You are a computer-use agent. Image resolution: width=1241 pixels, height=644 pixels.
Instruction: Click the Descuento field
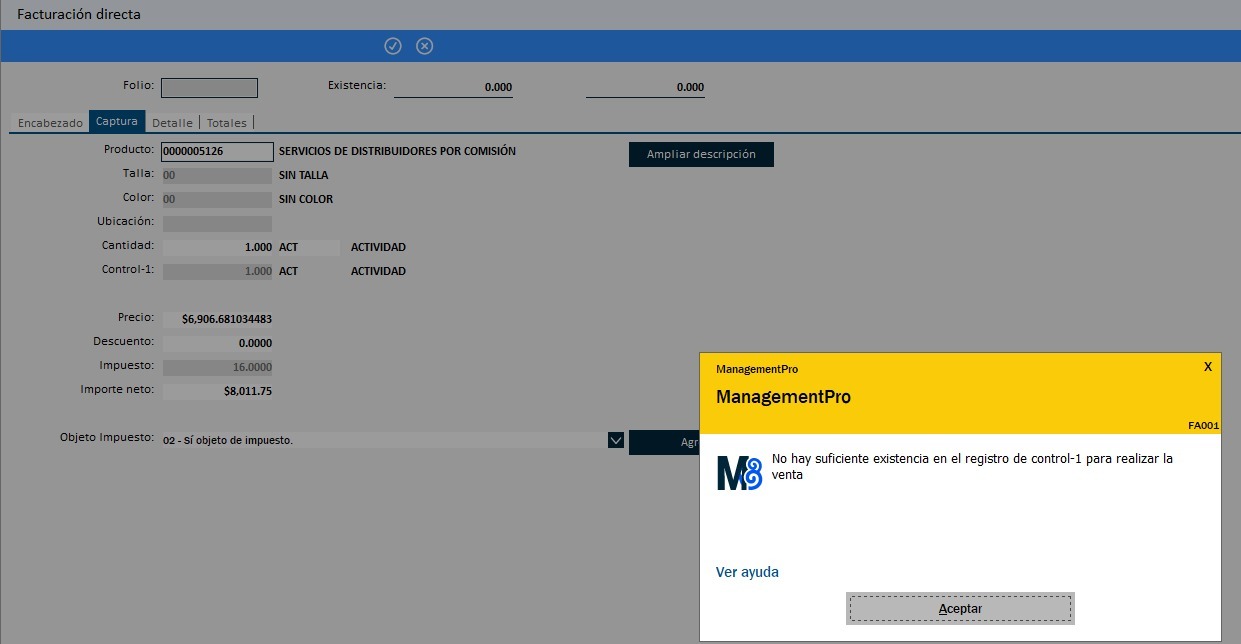tap(217, 343)
